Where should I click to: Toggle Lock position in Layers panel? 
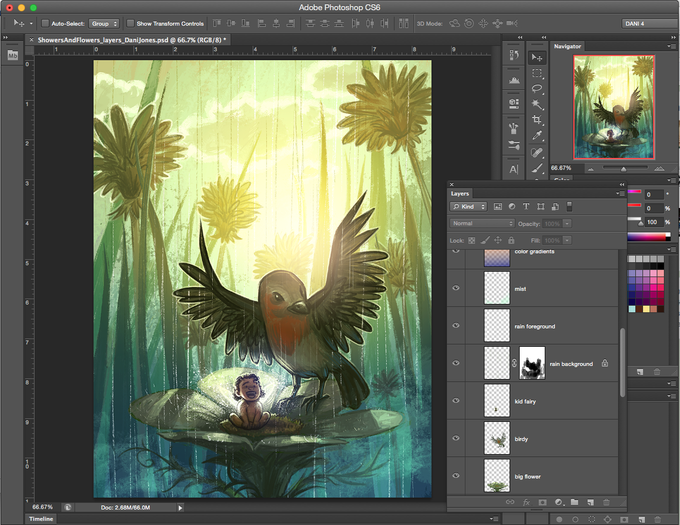(x=498, y=240)
